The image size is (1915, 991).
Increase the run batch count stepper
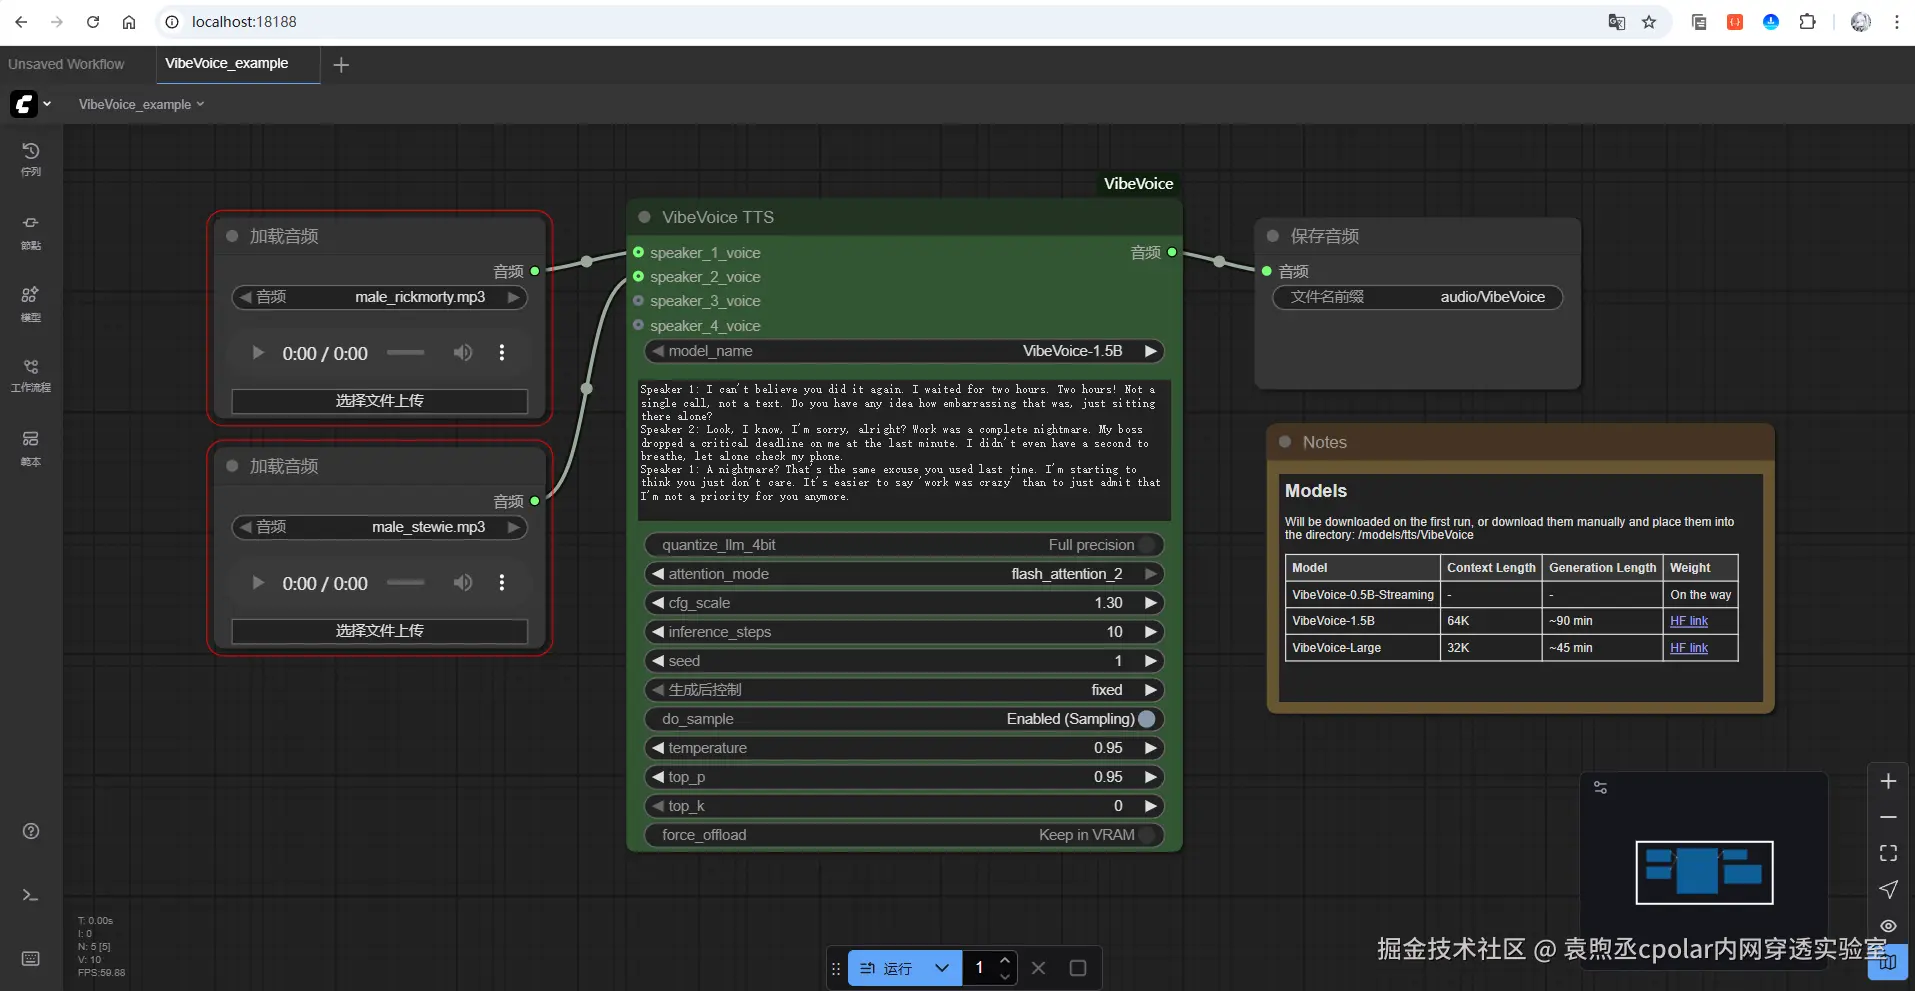click(1005, 960)
